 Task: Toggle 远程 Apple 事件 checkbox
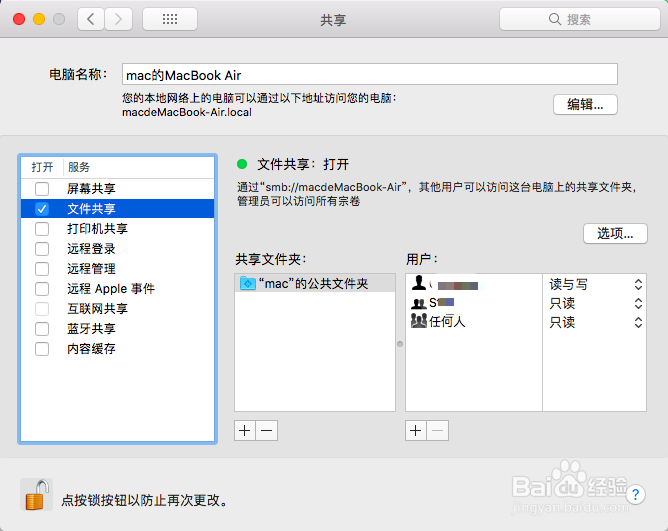[x=42, y=289]
